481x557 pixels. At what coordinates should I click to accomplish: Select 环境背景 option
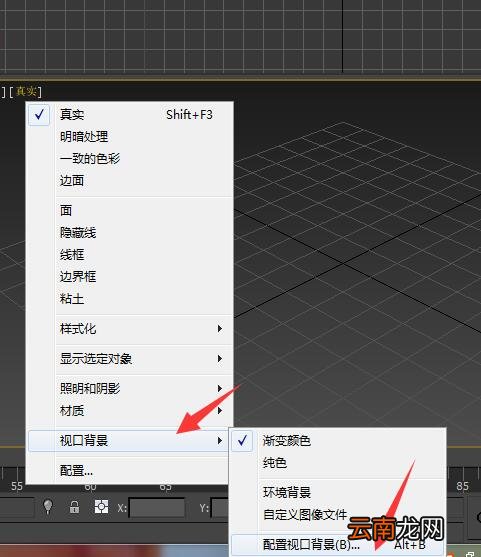point(338,492)
